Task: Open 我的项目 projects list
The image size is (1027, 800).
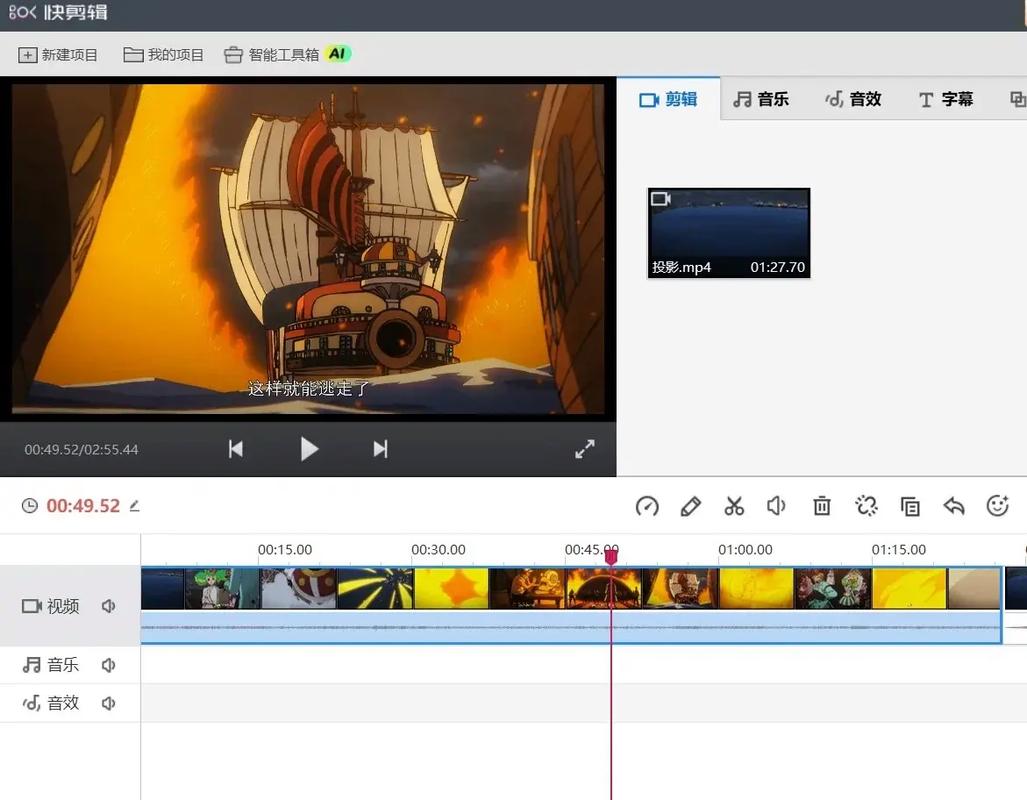Action: pyautogui.click(x=163, y=54)
